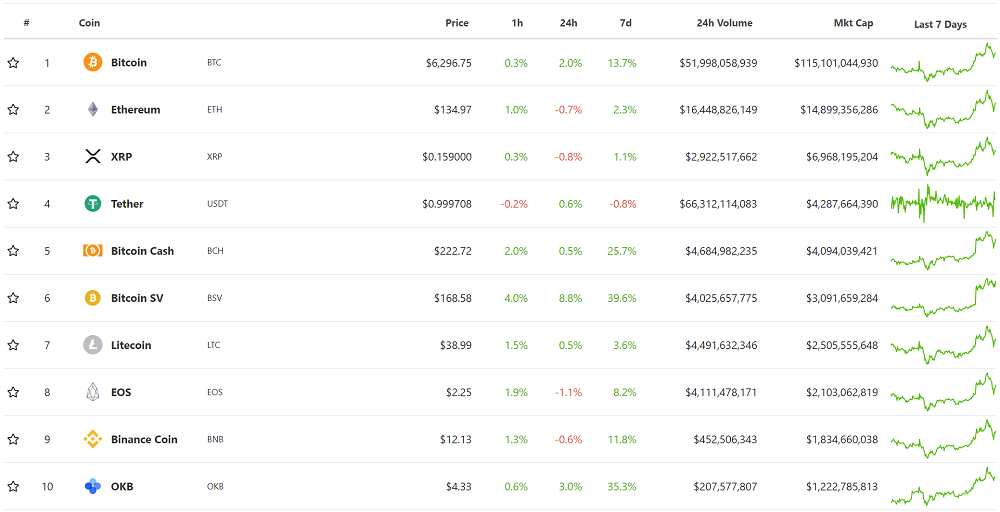Click the Bitcoin logo icon
This screenshot has height=512, width=1000.
tap(92, 62)
